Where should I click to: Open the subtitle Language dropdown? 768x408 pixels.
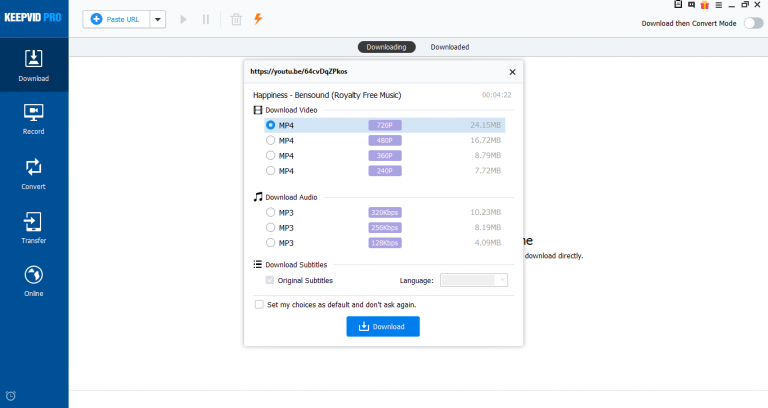coord(475,281)
